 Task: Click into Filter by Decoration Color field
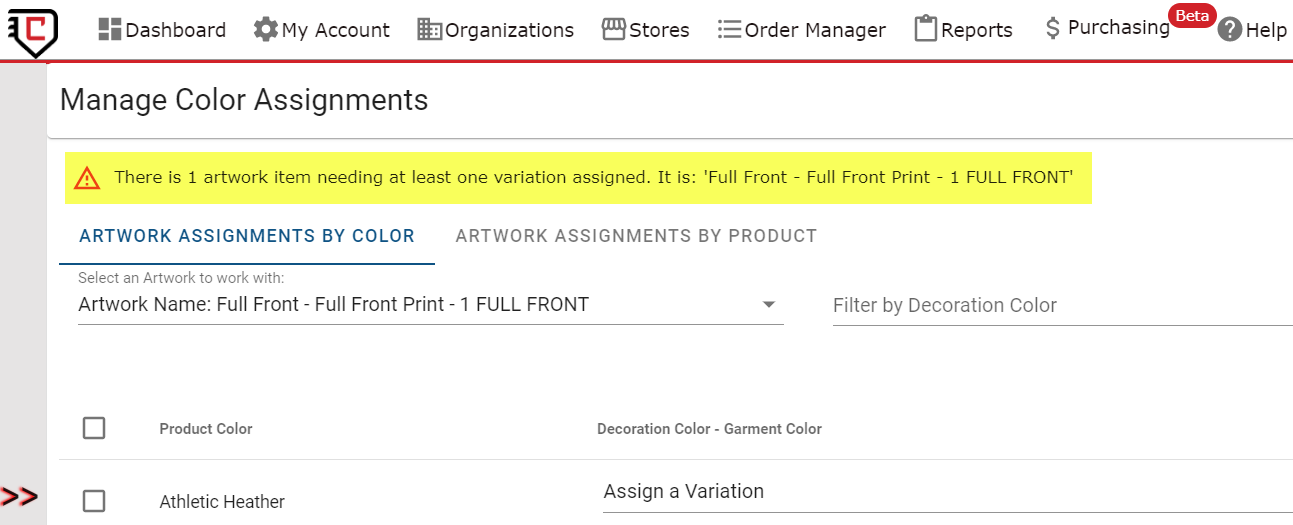coord(1060,306)
